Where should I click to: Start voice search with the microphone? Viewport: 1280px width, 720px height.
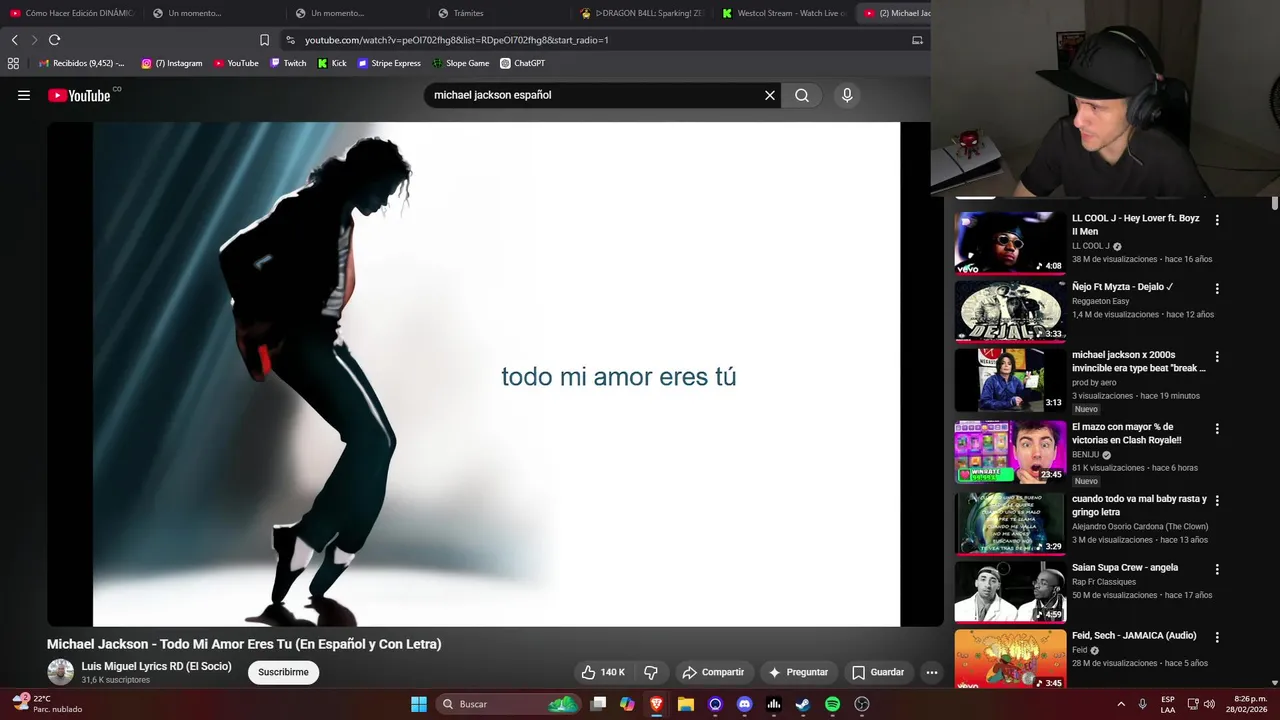coord(847,95)
